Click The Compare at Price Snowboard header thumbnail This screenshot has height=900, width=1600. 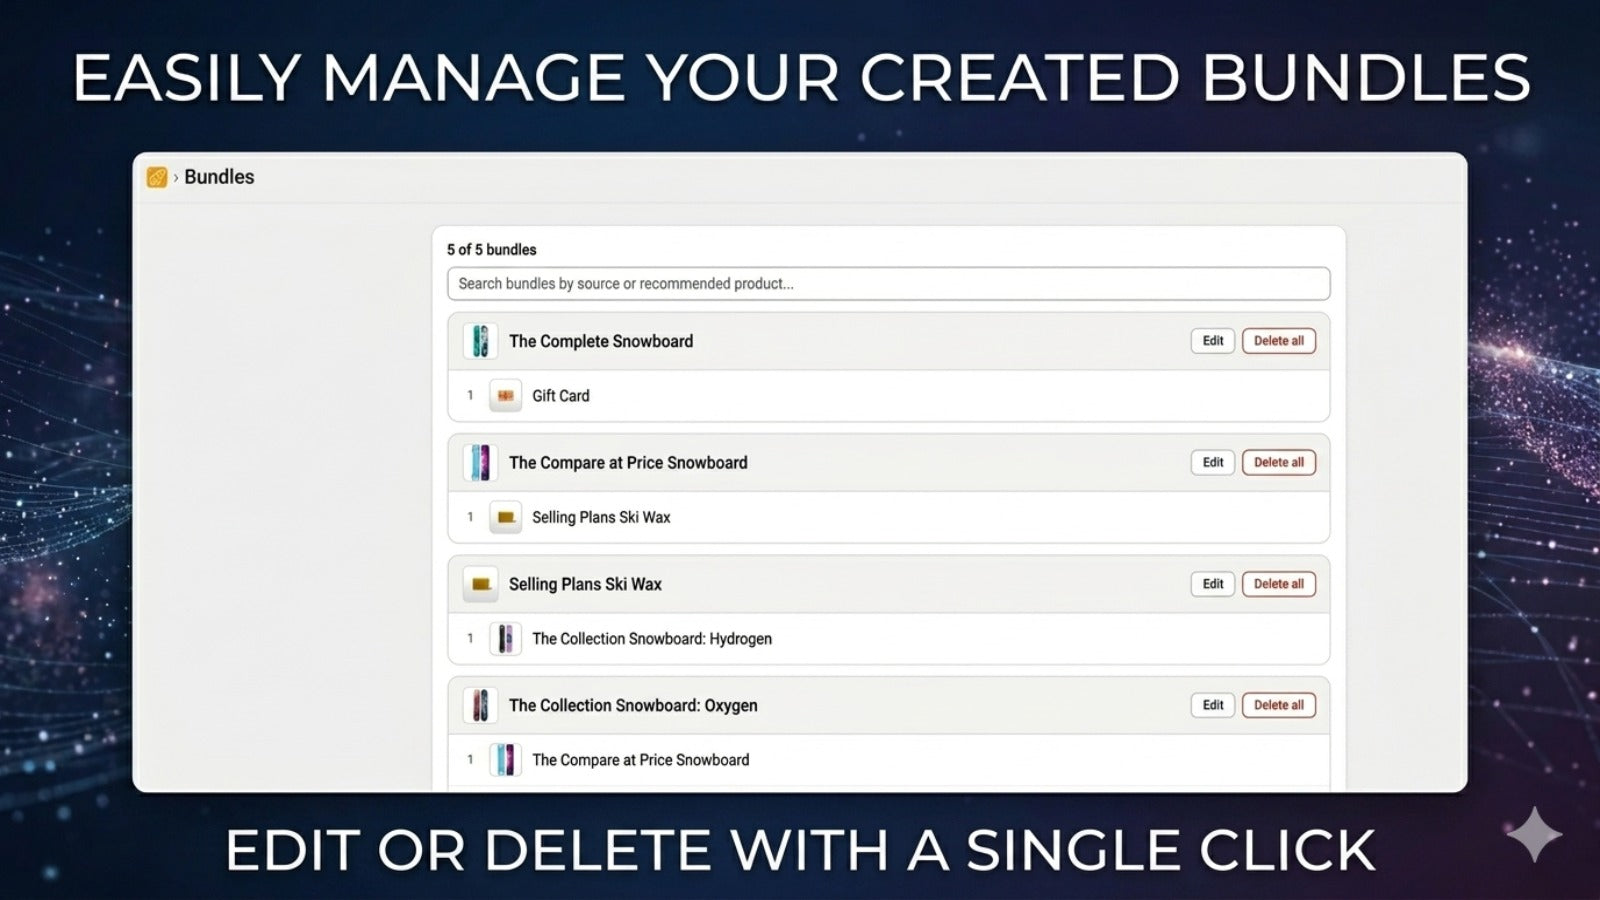(x=480, y=463)
